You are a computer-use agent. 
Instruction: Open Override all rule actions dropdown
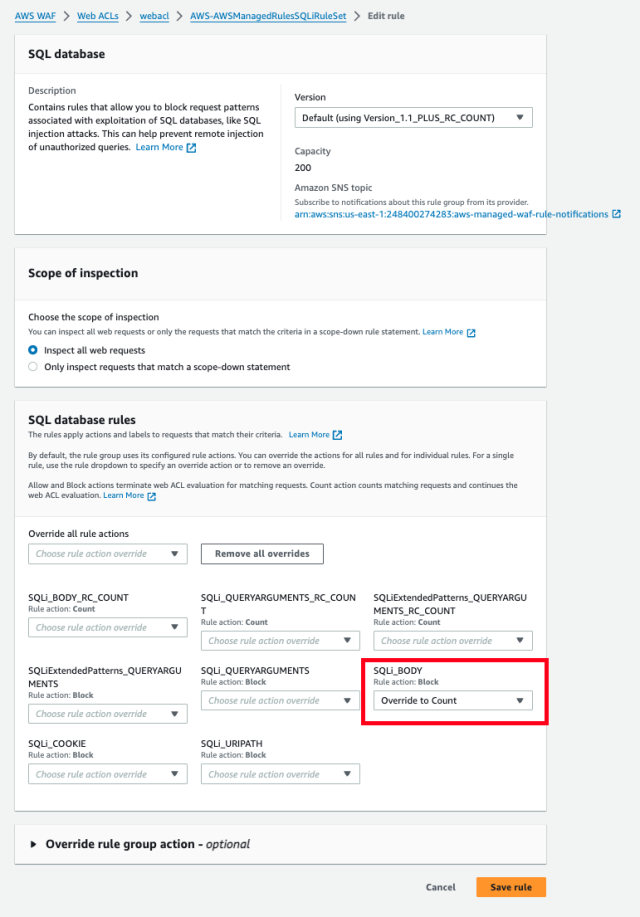click(x=107, y=554)
